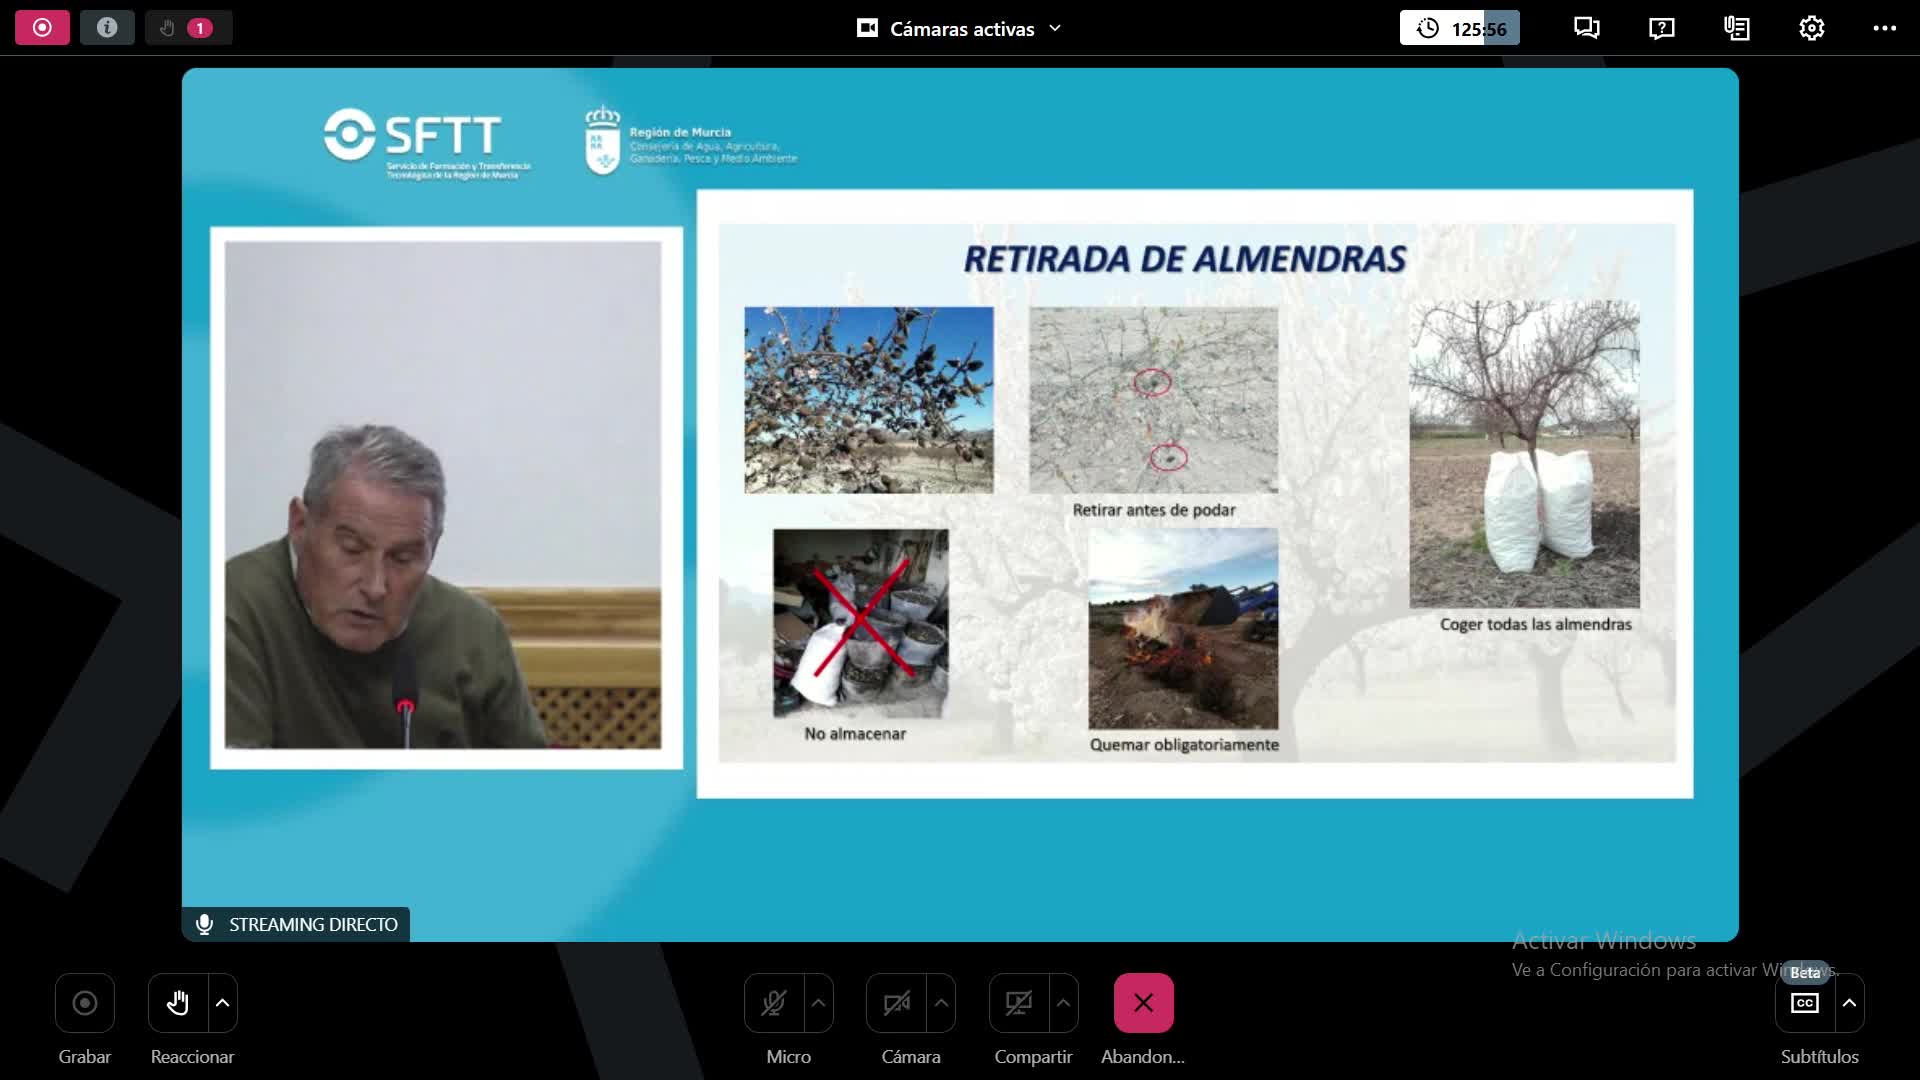The image size is (1920, 1080).
Task: Click the microphone icon beside STREAMING DIRECTO
Action: (204, 925)
